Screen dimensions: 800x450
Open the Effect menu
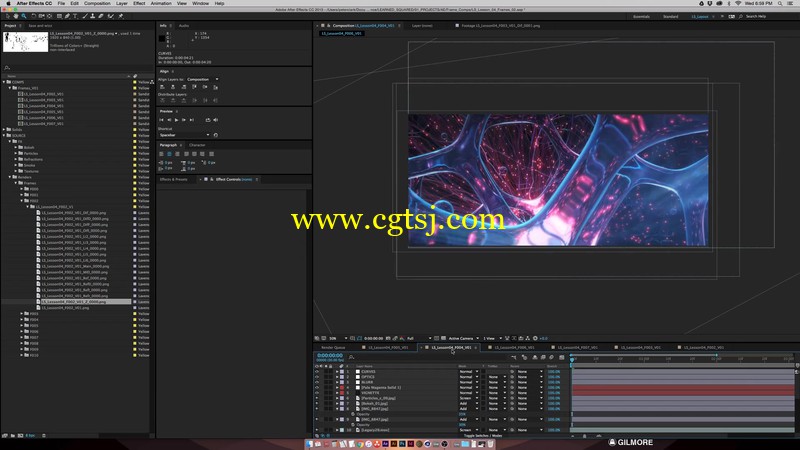coord(139,4)
